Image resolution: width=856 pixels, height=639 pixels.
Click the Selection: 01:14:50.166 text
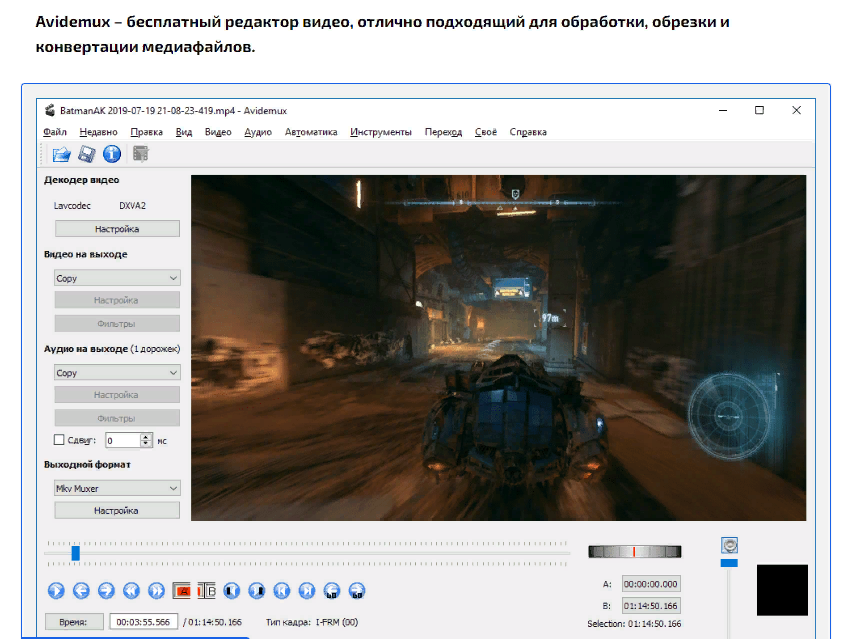[634, 624]
